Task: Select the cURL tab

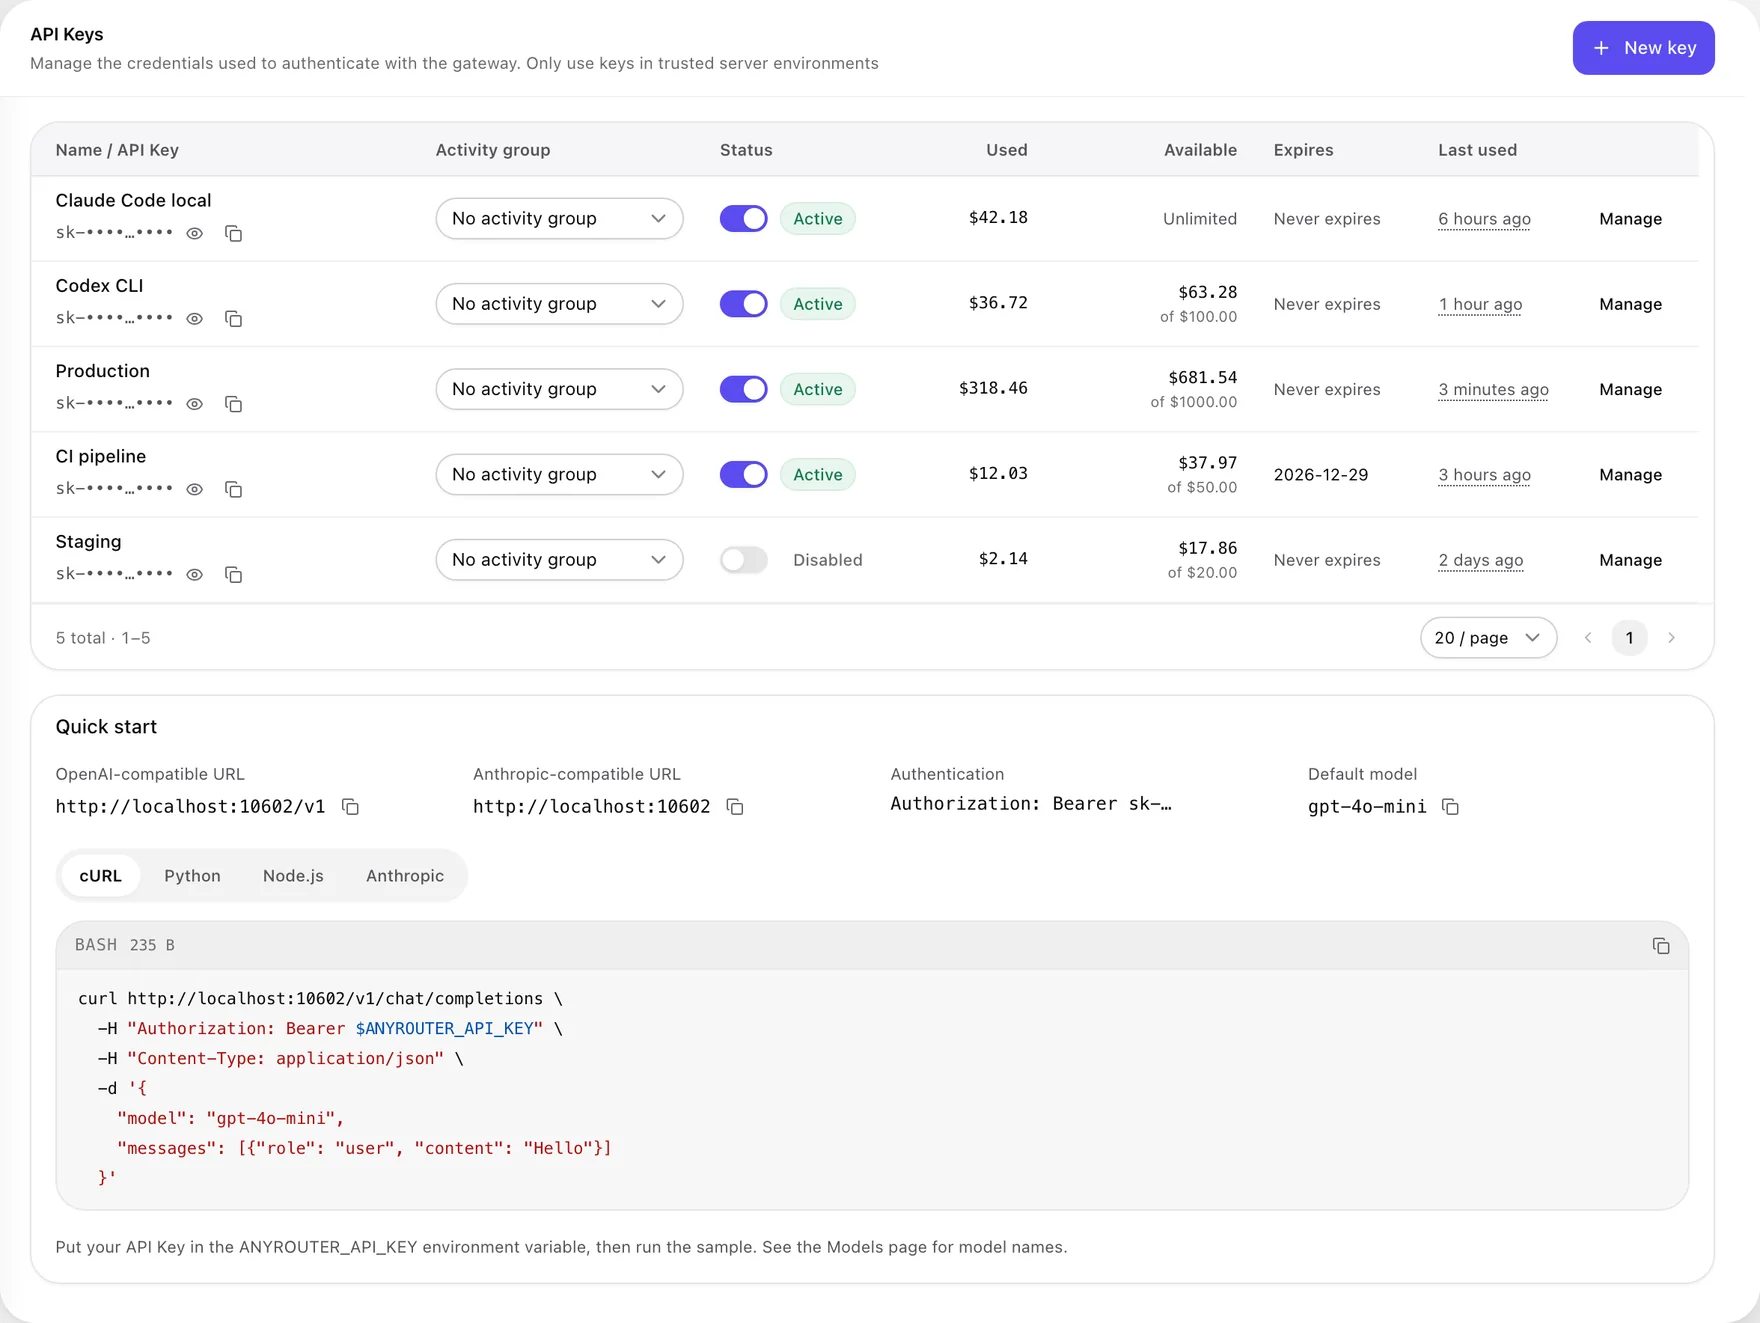Action: pyautogui.click(x=101, y=876)
